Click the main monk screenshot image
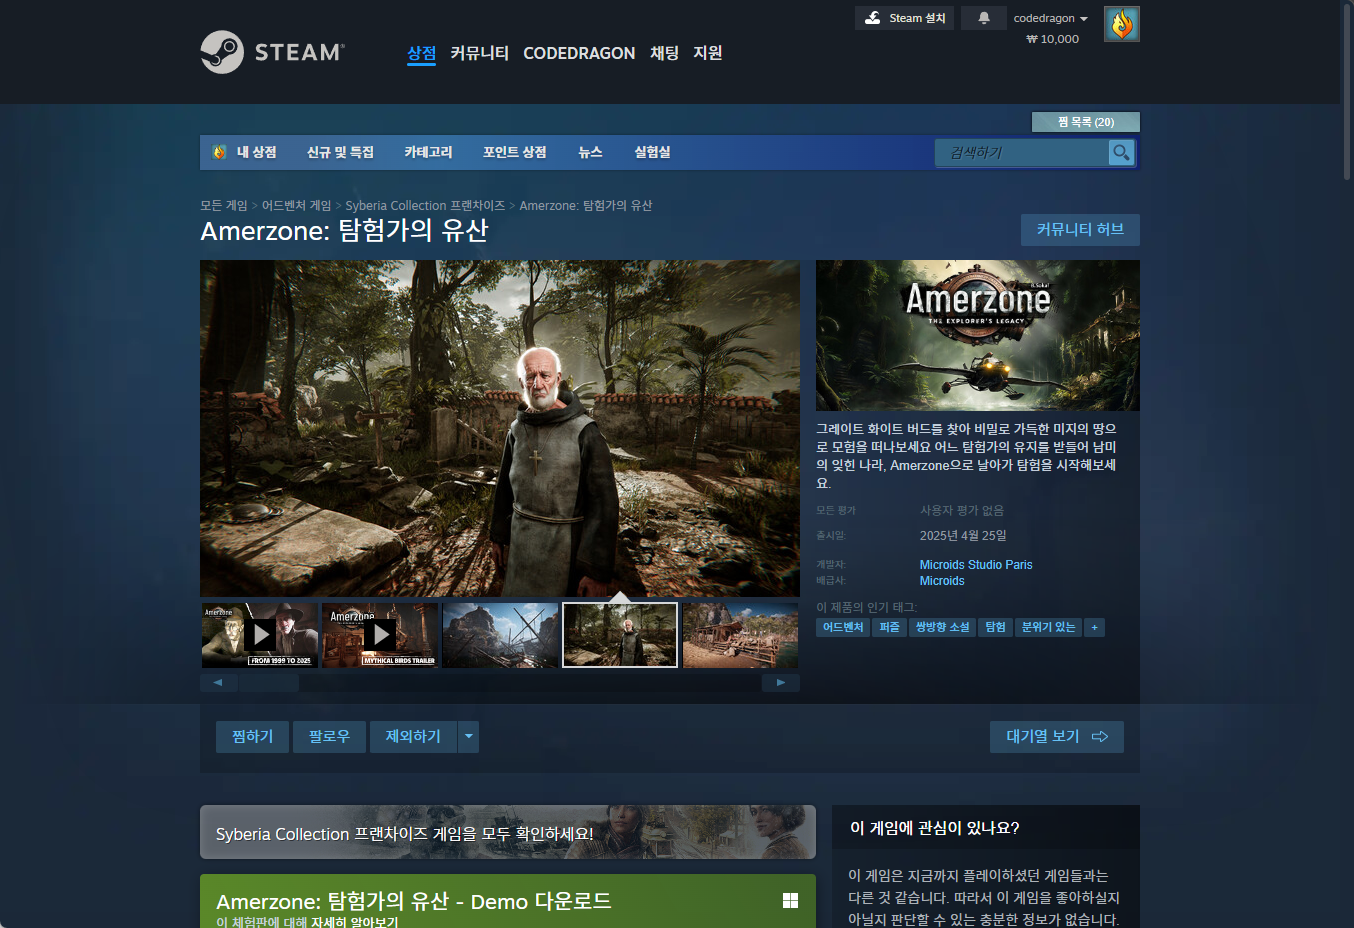The height and width of the screenshot is (928, 1354). click(500, 429)
